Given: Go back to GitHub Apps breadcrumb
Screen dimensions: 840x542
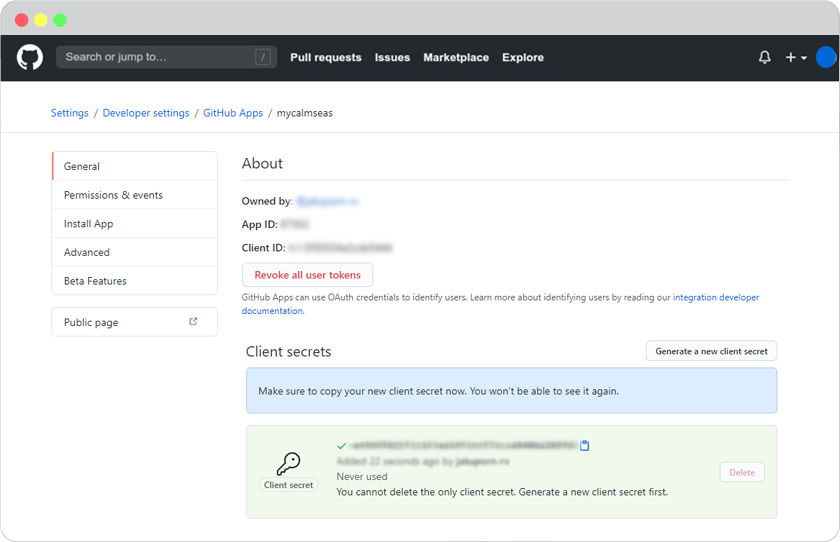Looking at the screenshot, I should (x=232, y=113).
